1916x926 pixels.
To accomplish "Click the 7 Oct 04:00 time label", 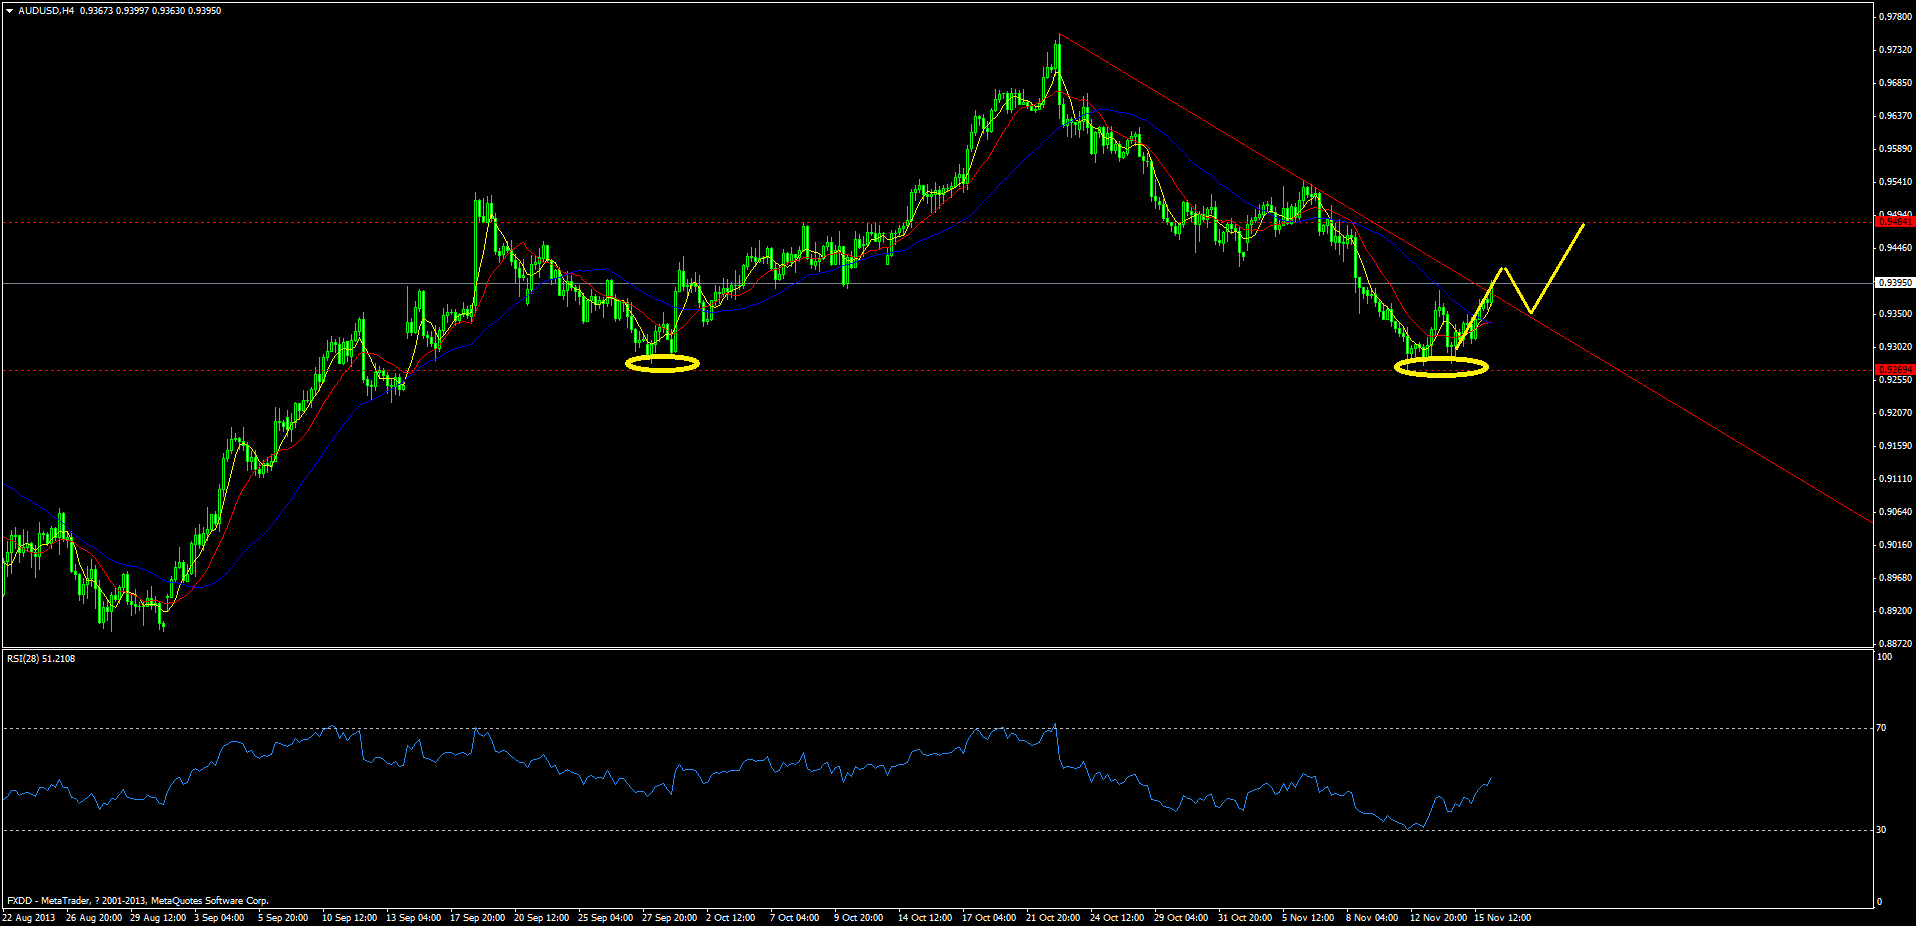I will [795, 918].
